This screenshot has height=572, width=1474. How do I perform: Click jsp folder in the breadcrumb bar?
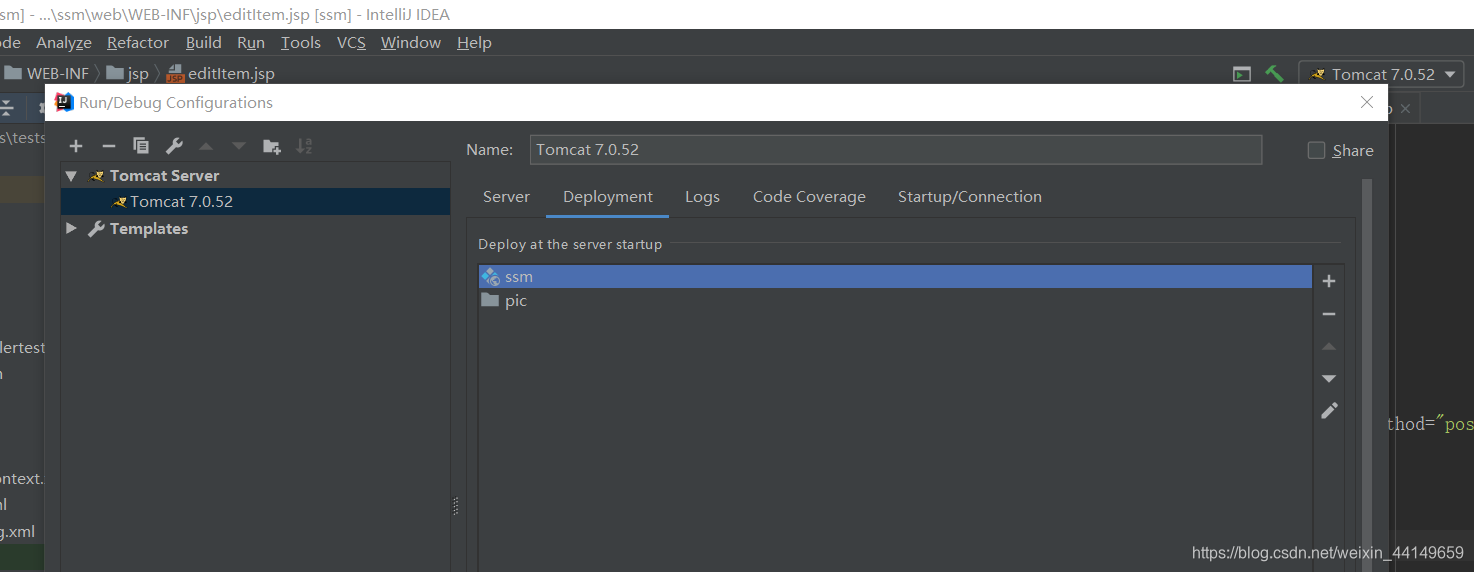tap(127, 73)
